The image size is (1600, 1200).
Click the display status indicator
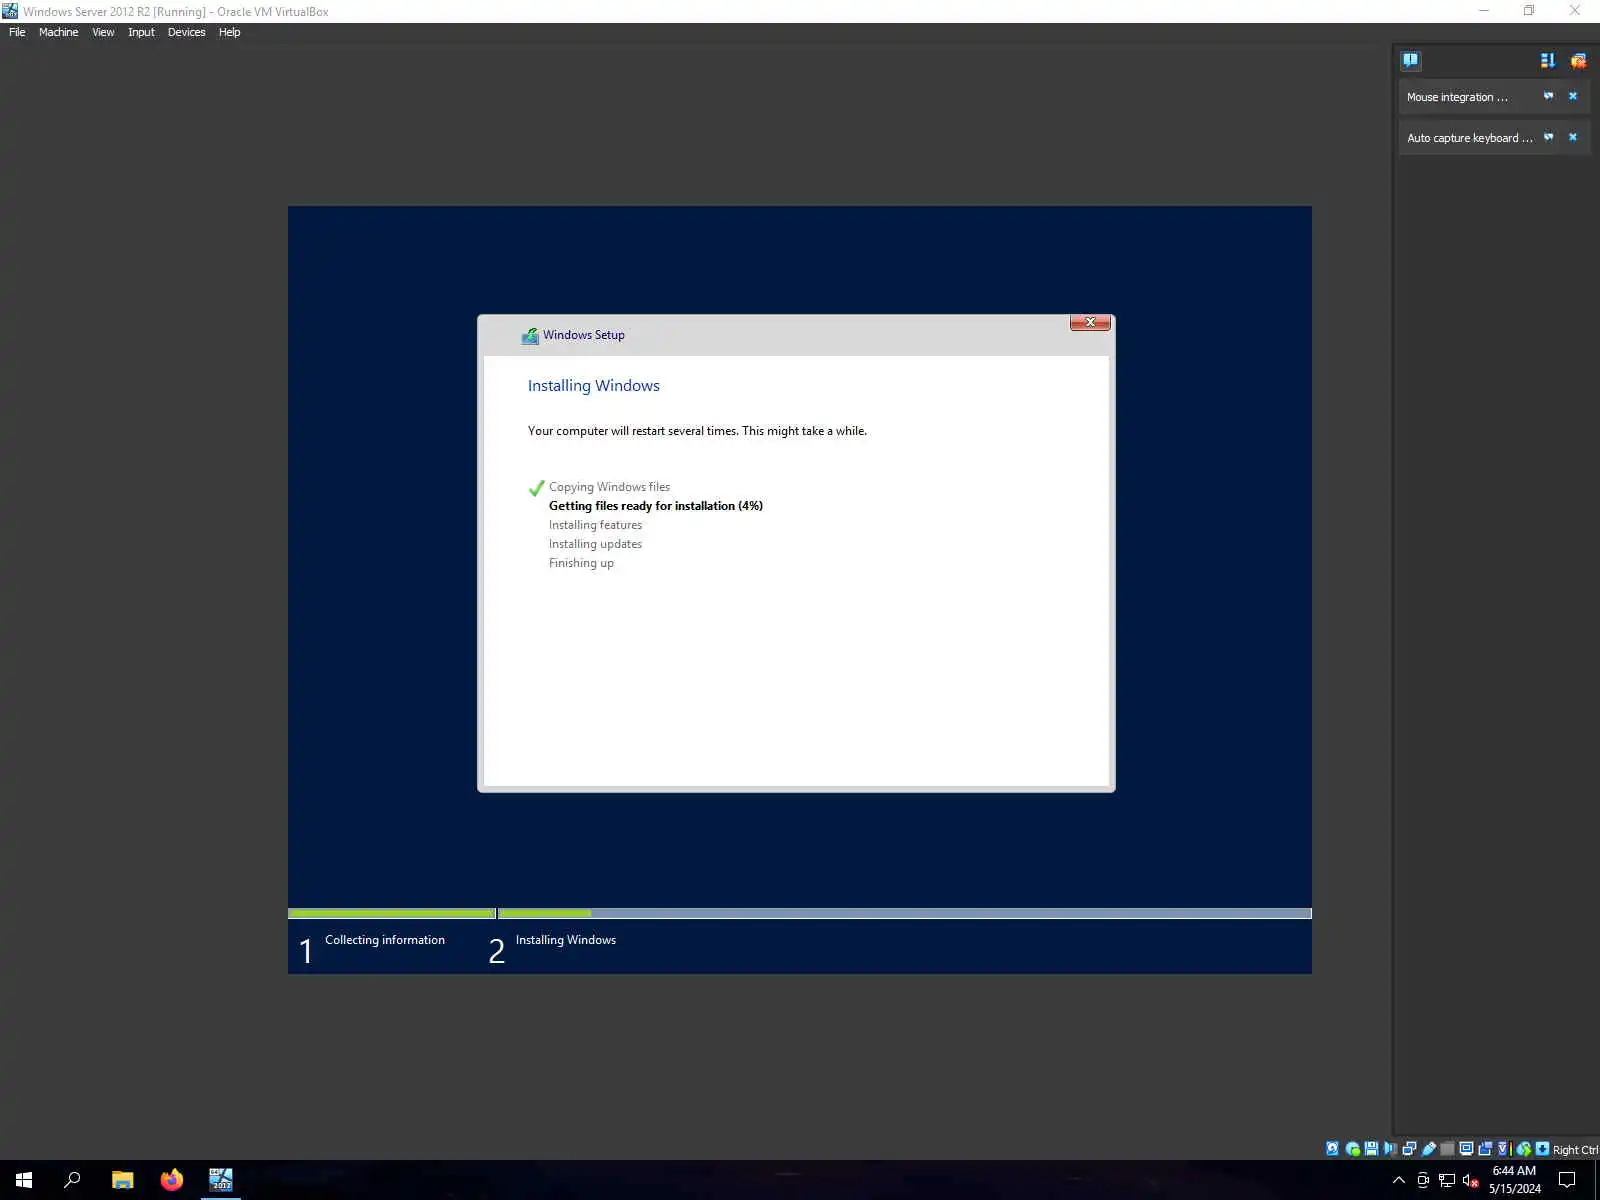pos(1466,1149)
